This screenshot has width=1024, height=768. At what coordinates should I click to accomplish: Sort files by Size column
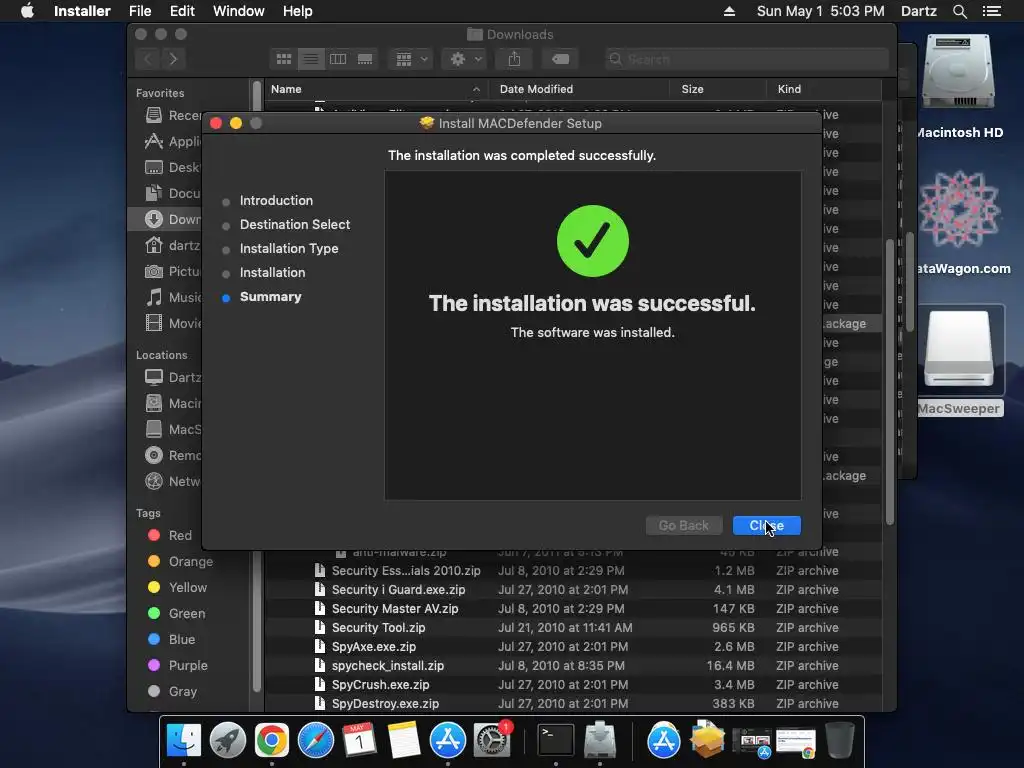[718, 89]
